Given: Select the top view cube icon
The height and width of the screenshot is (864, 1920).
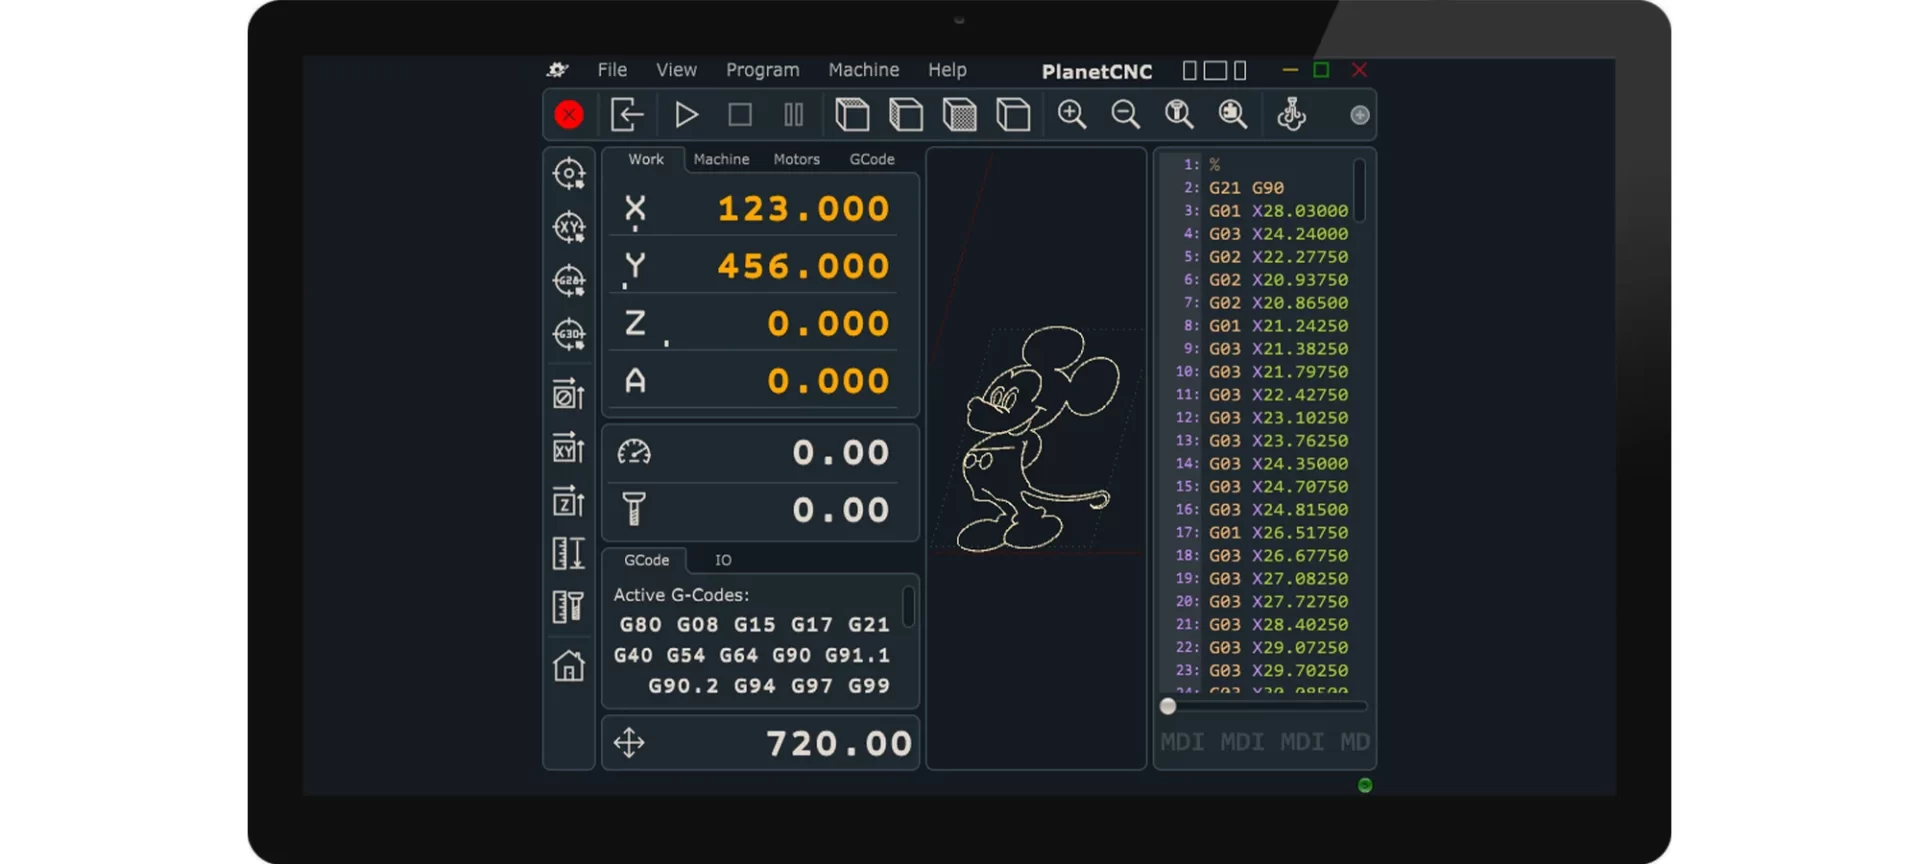Looking at the screenshot, I should [852, 115].
